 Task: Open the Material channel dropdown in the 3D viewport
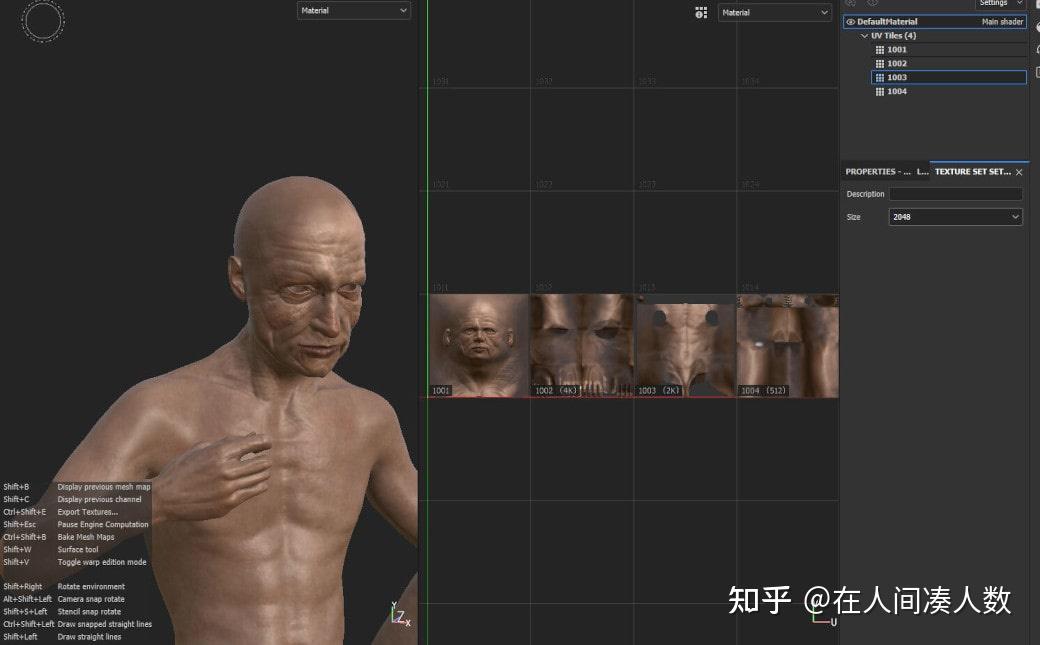coord(353,10)
